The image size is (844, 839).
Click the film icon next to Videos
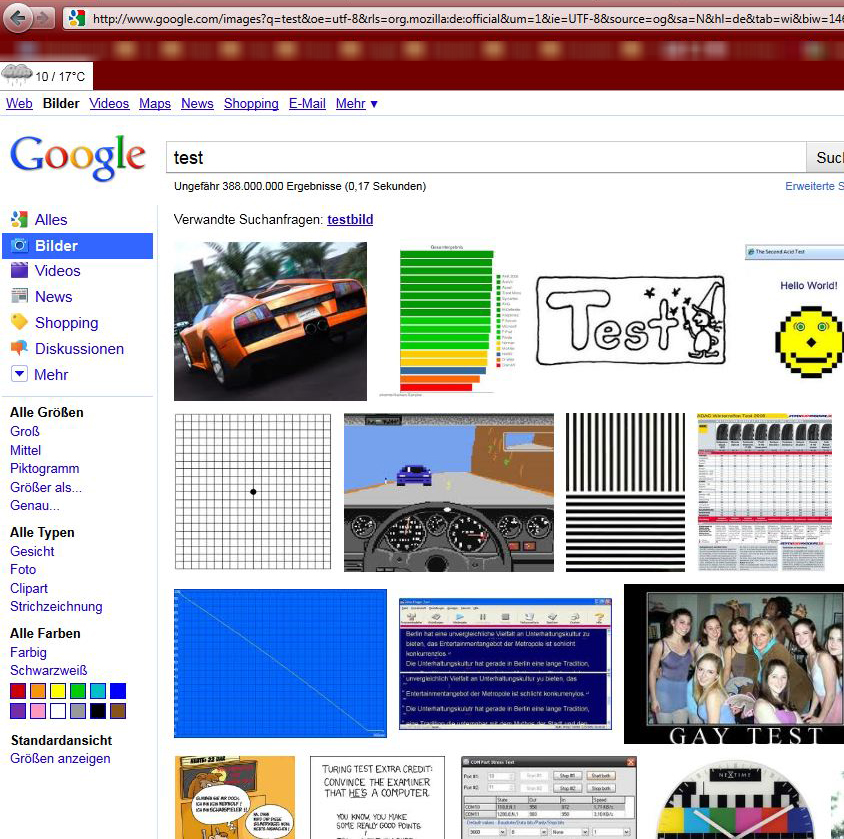coord(19,270)
